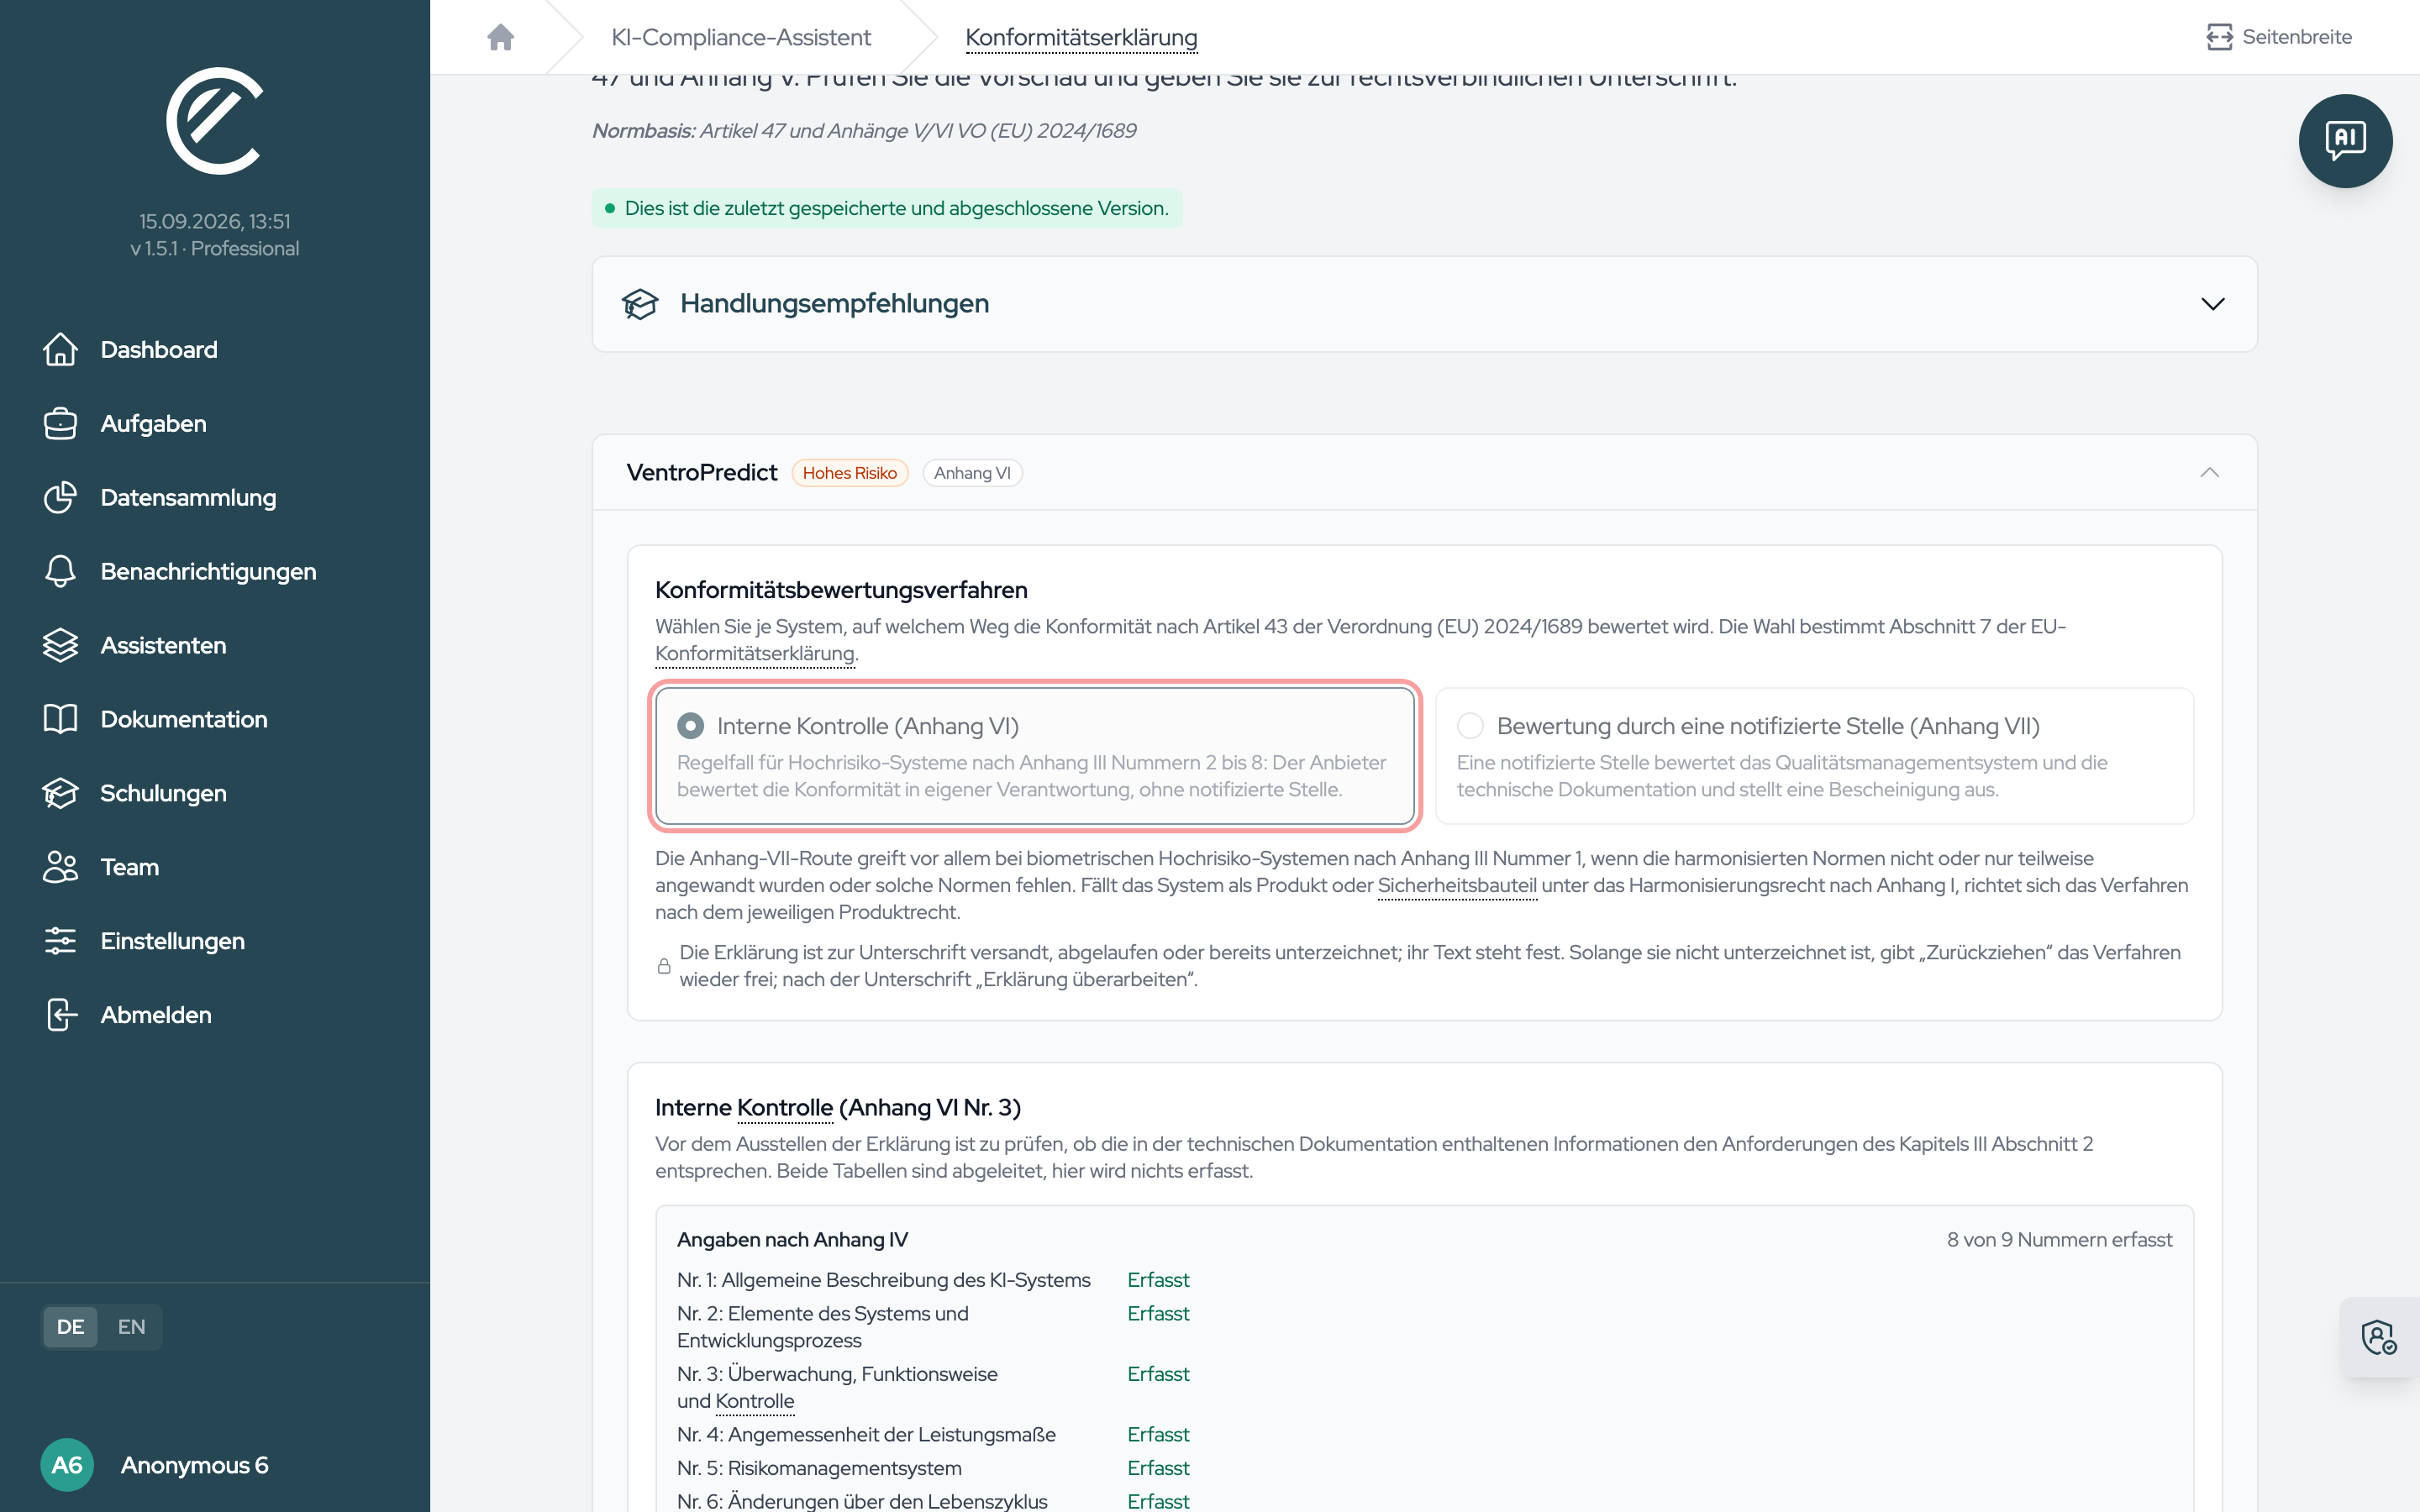The width and height of the screenshot is (2420, 1512).
Task: Click 'Nr. 5: Risikomanagementsystem' row label
Action: tap(820, 1469)
